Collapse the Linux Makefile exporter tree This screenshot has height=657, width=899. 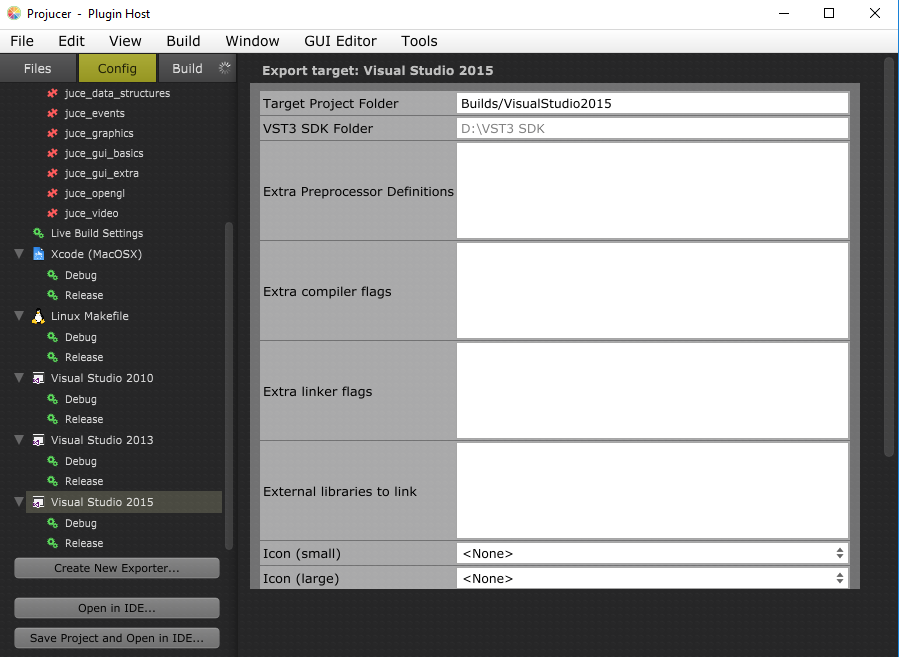19,315
